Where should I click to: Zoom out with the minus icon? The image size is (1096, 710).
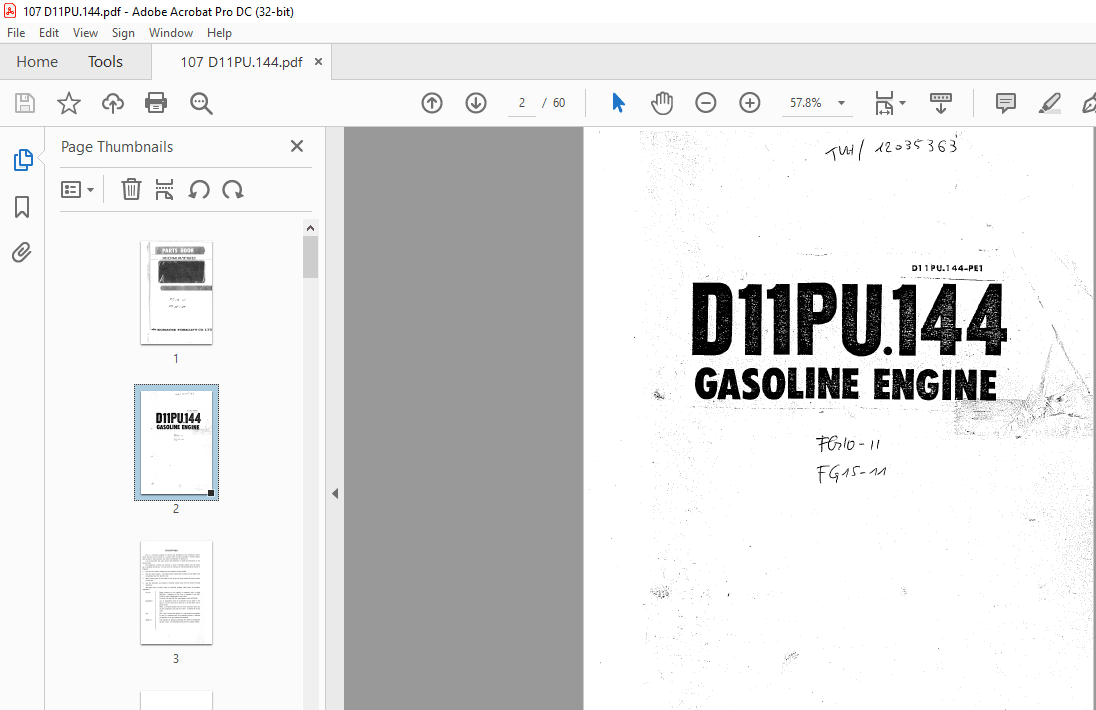coord(705,103)
